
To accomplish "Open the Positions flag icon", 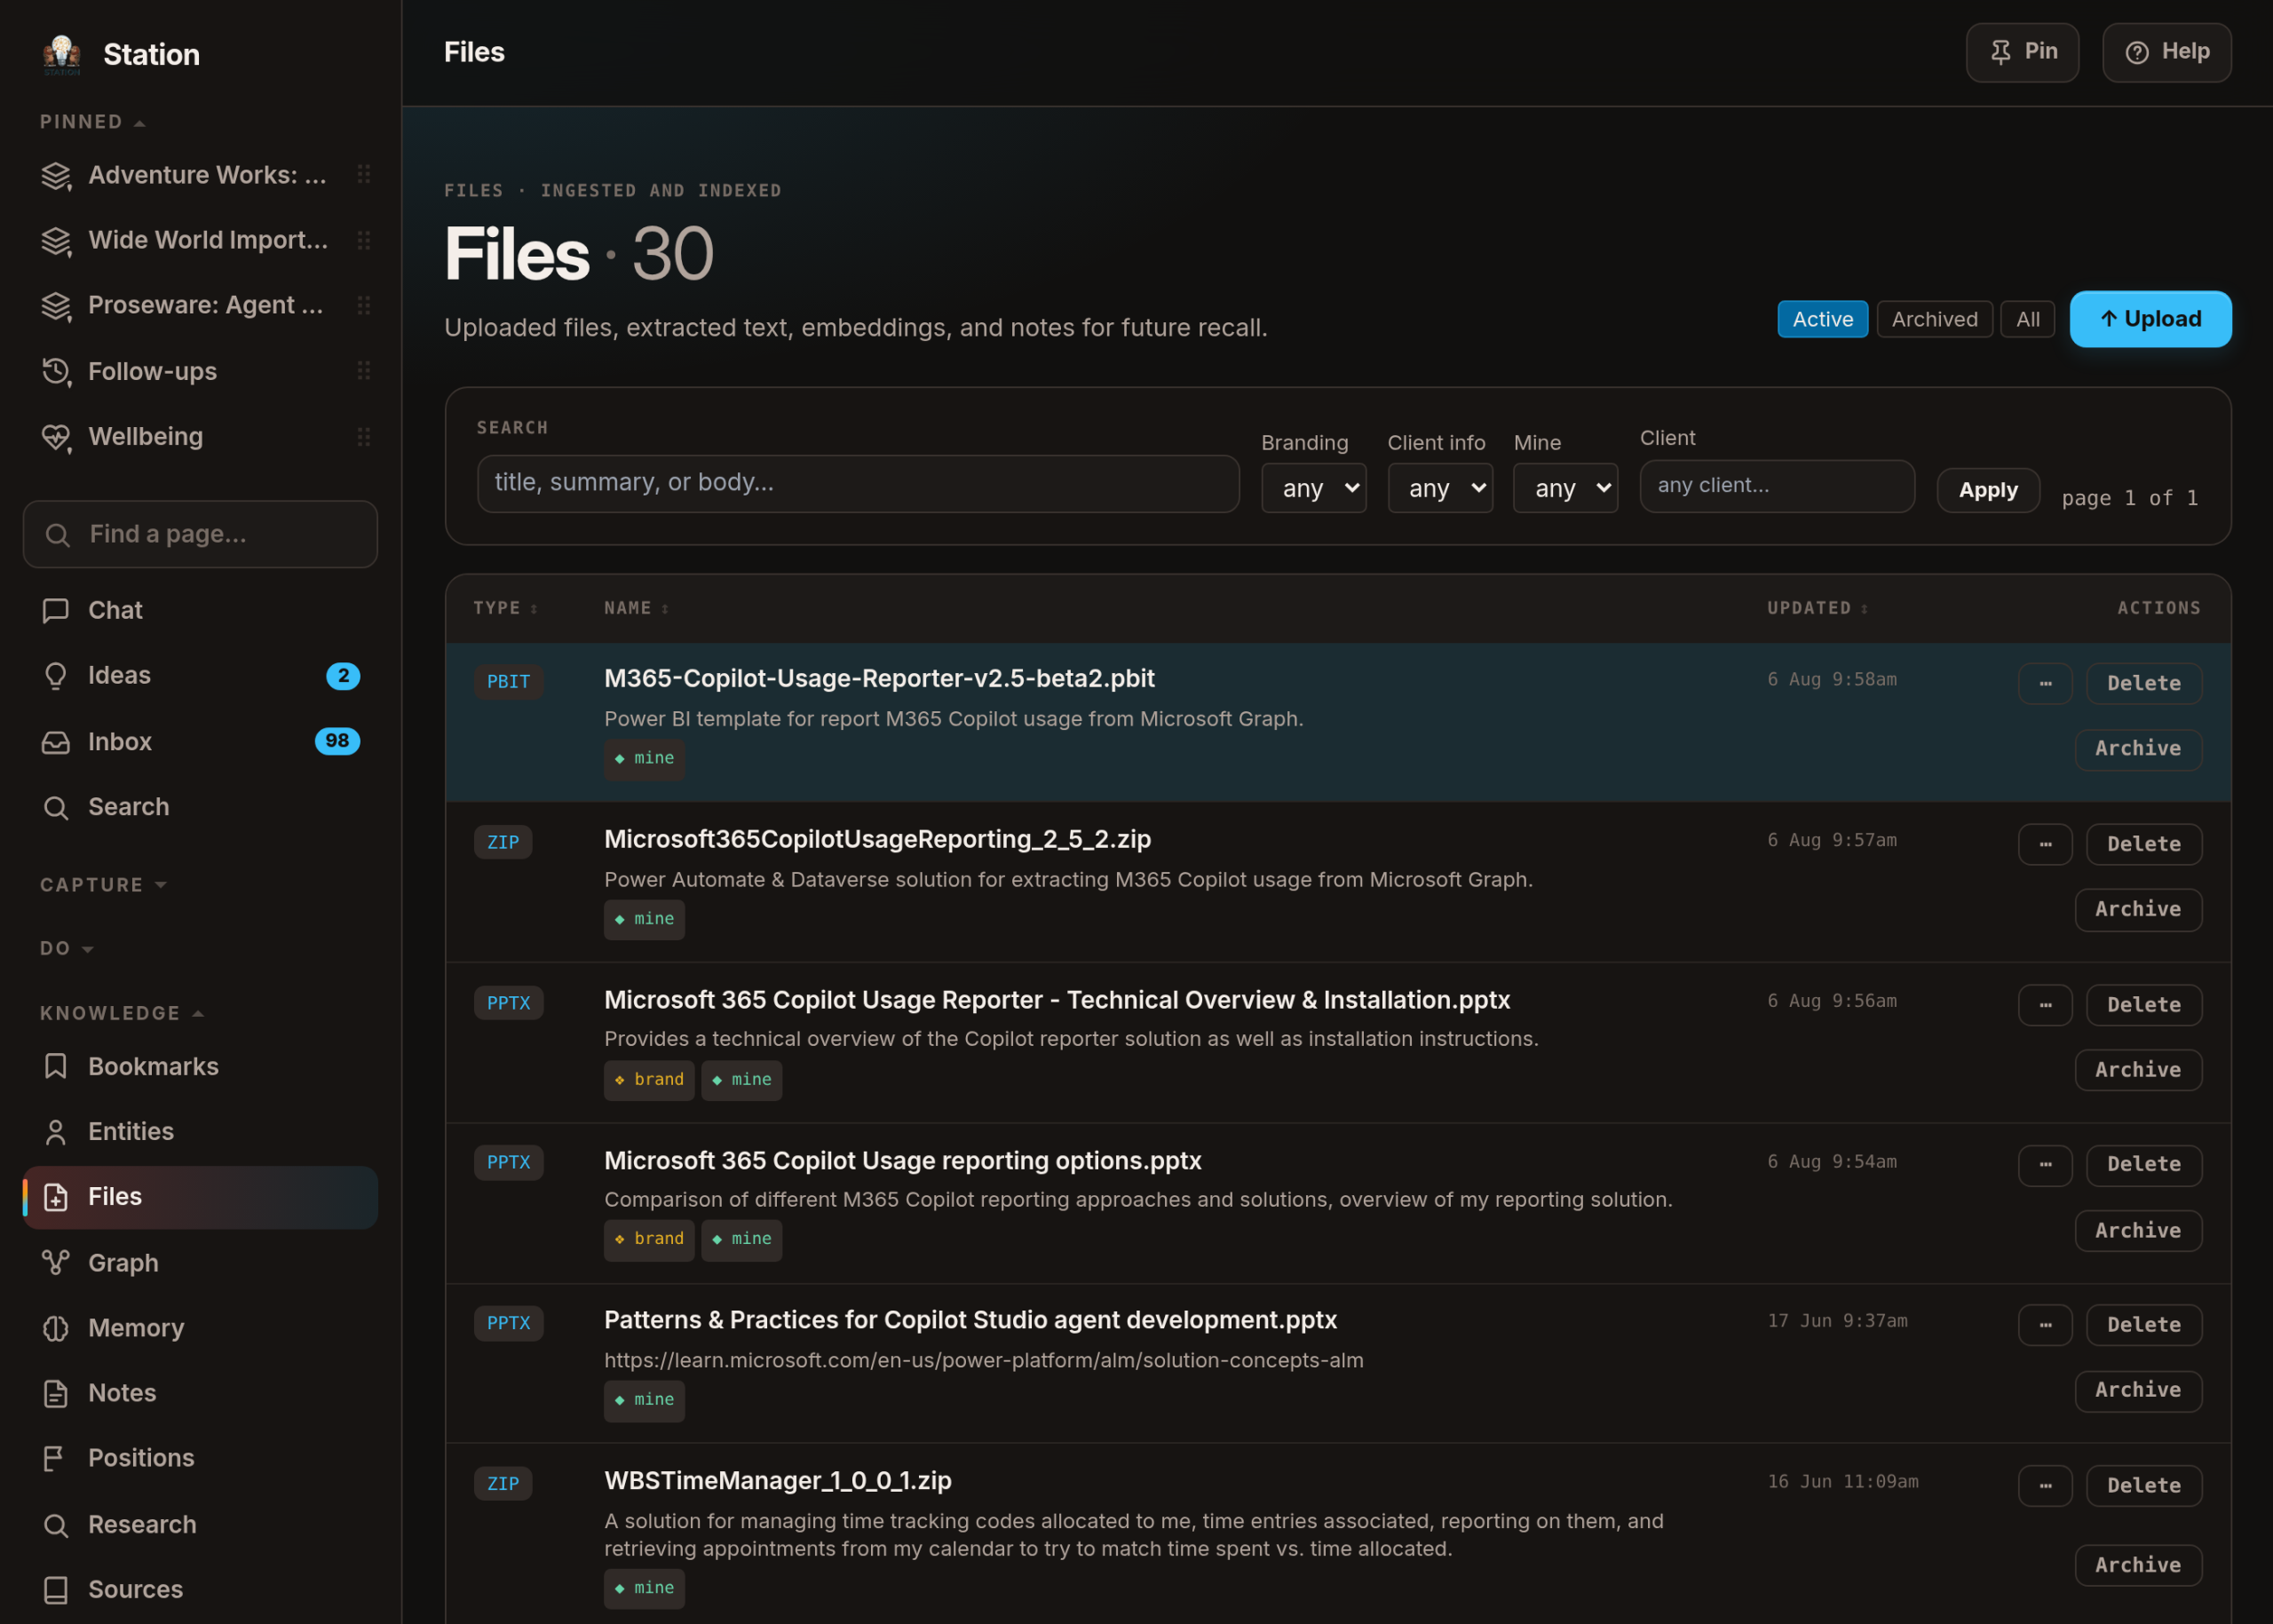I will tap(56, 1458).
